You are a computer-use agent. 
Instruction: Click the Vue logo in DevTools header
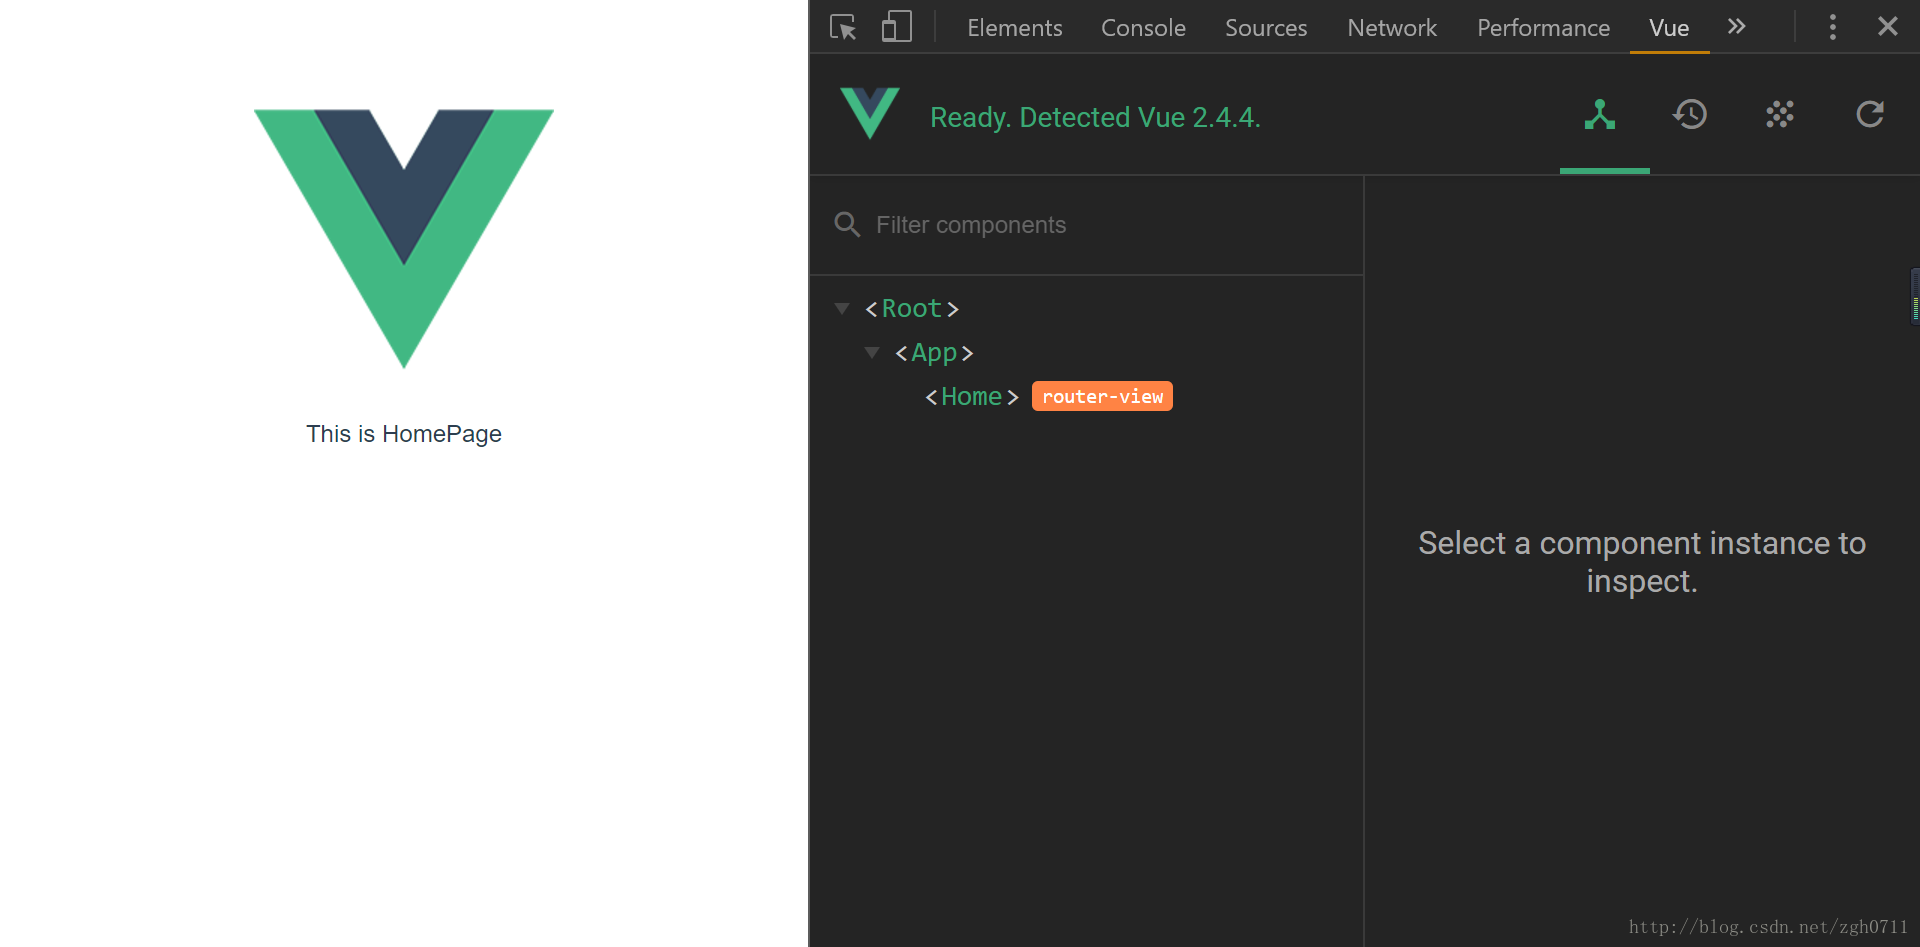[870, 113]
